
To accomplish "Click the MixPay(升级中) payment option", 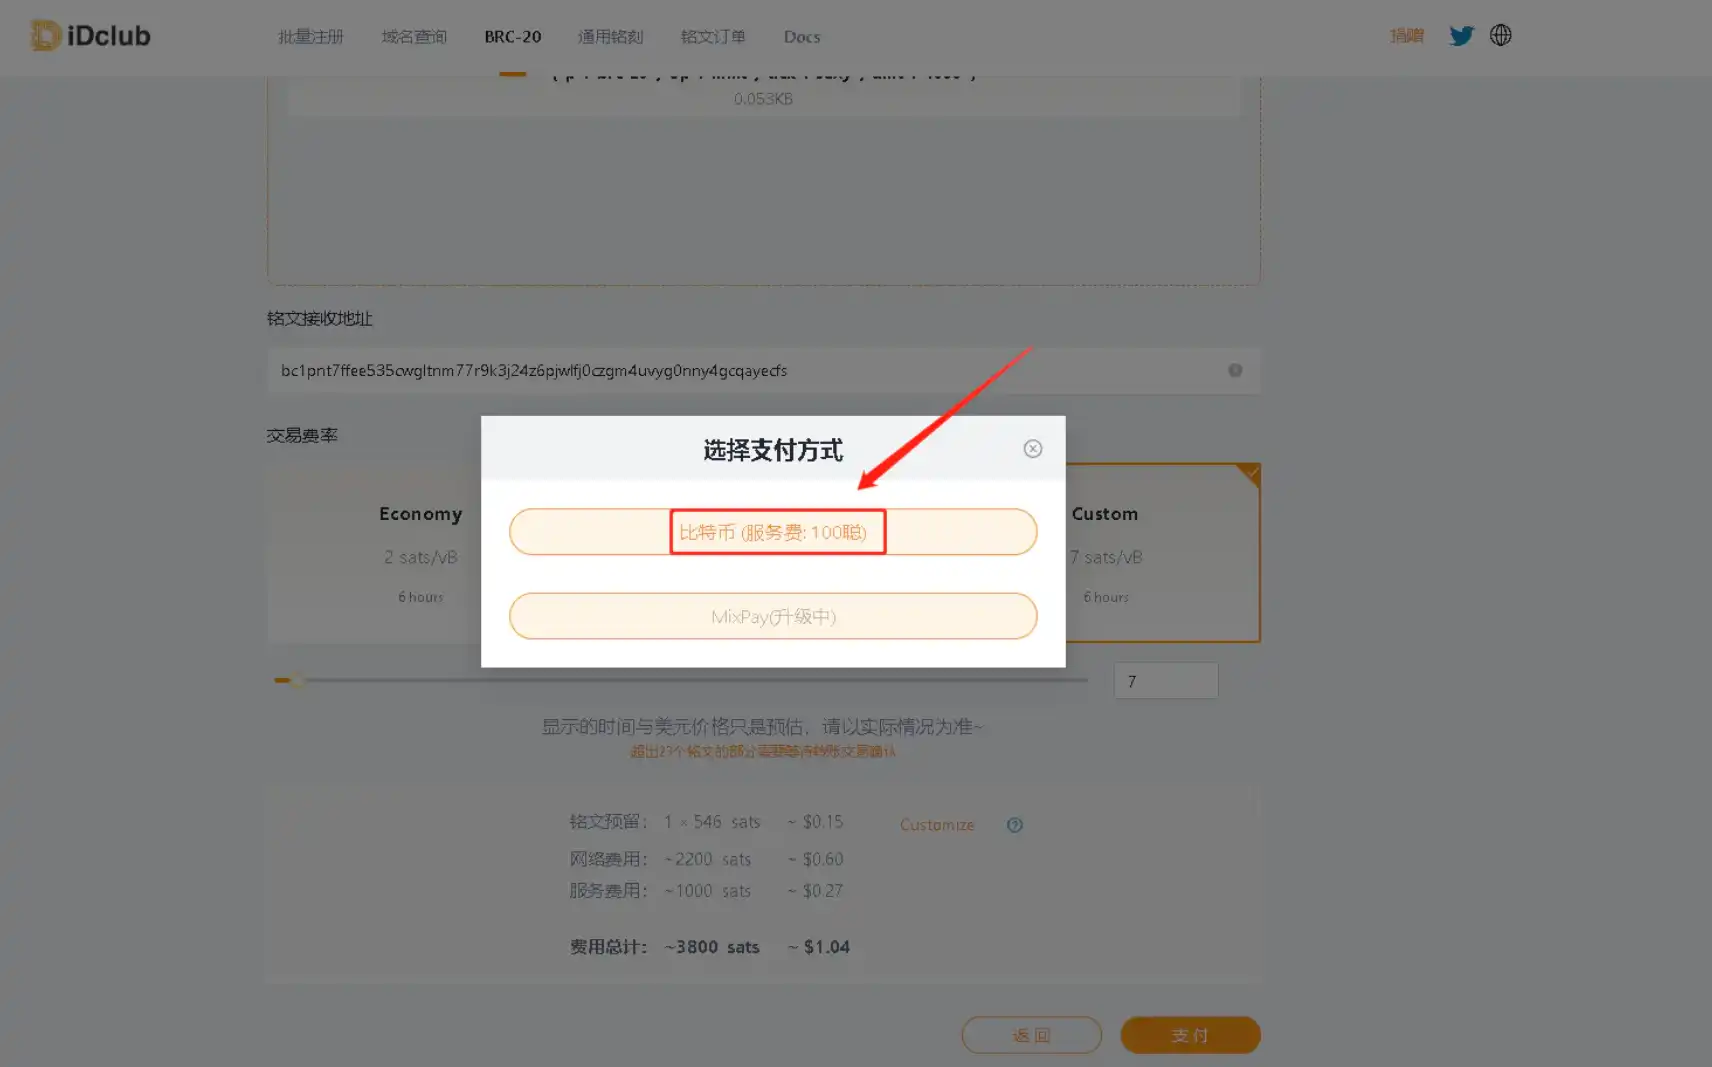I will [x=773, y=616].
